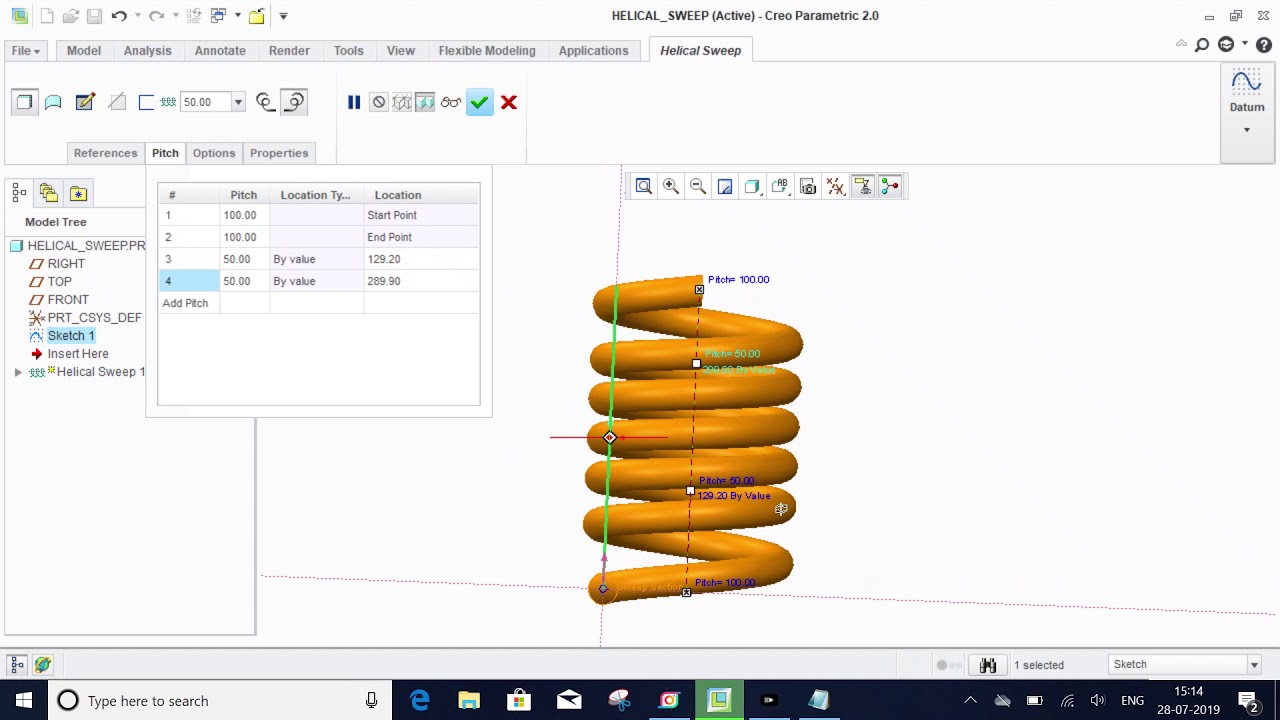Click the verify mode glasses icon
Image resolution: width=1280 pixels, height=720 pixels.
[x=451, y=102]
